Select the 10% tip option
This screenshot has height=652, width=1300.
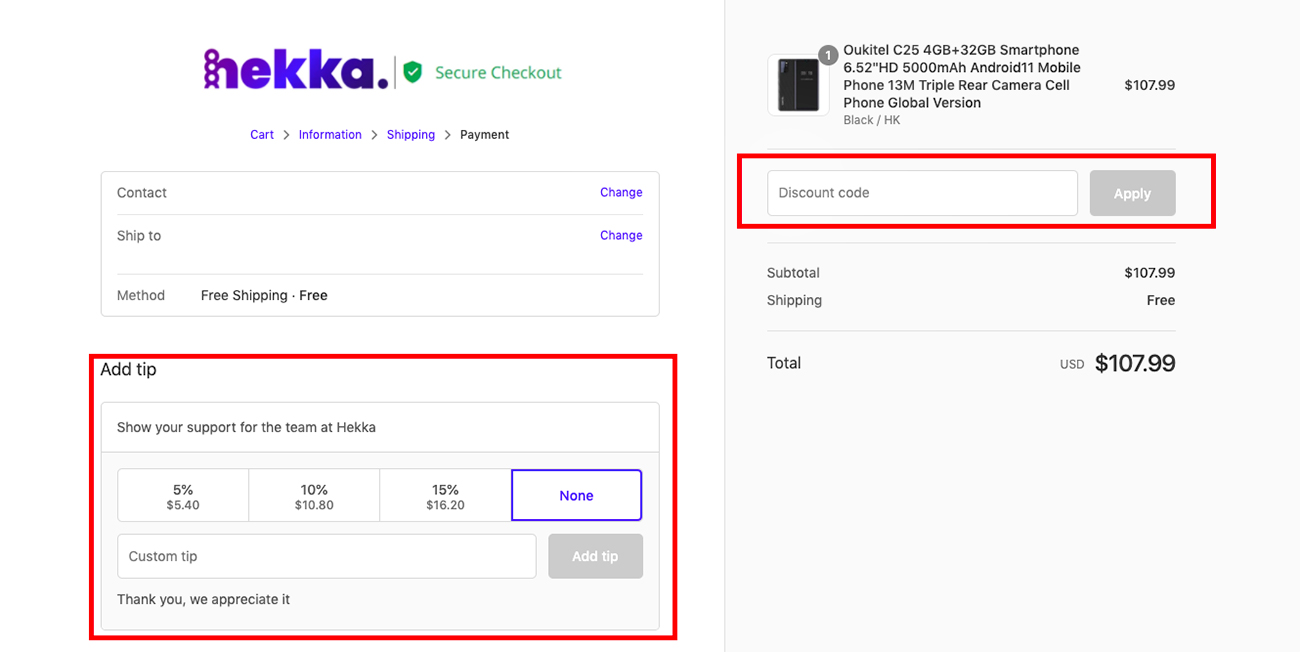[314, 496]
